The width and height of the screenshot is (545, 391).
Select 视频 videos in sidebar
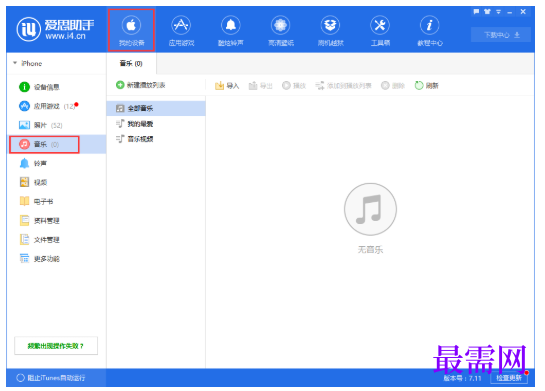point(56,182)
